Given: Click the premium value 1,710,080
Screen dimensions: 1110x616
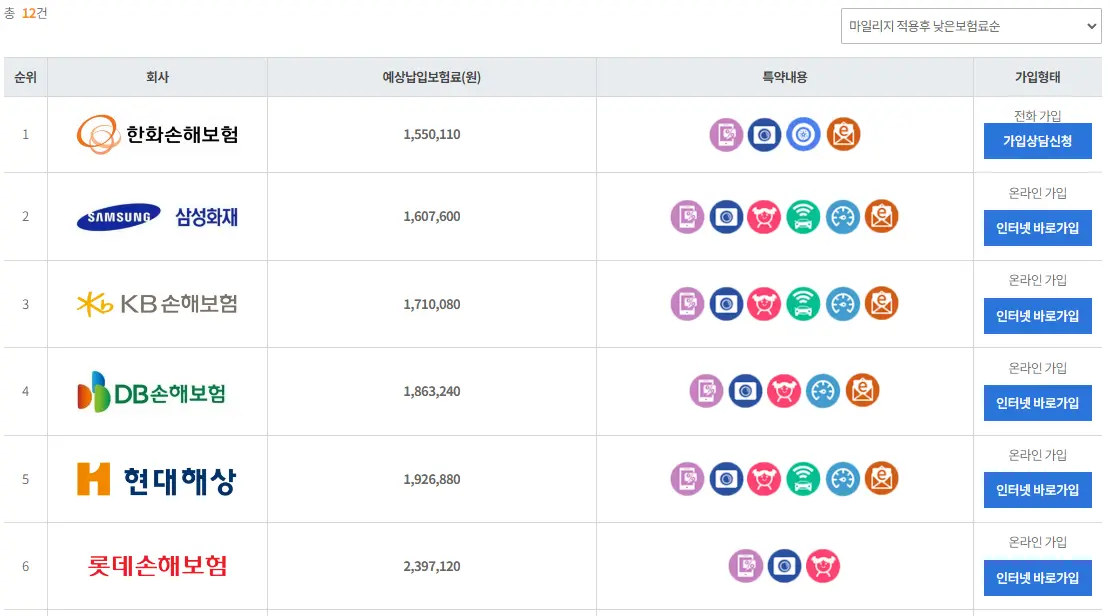Looking at the screenshot, I should (x=432, y=304).
